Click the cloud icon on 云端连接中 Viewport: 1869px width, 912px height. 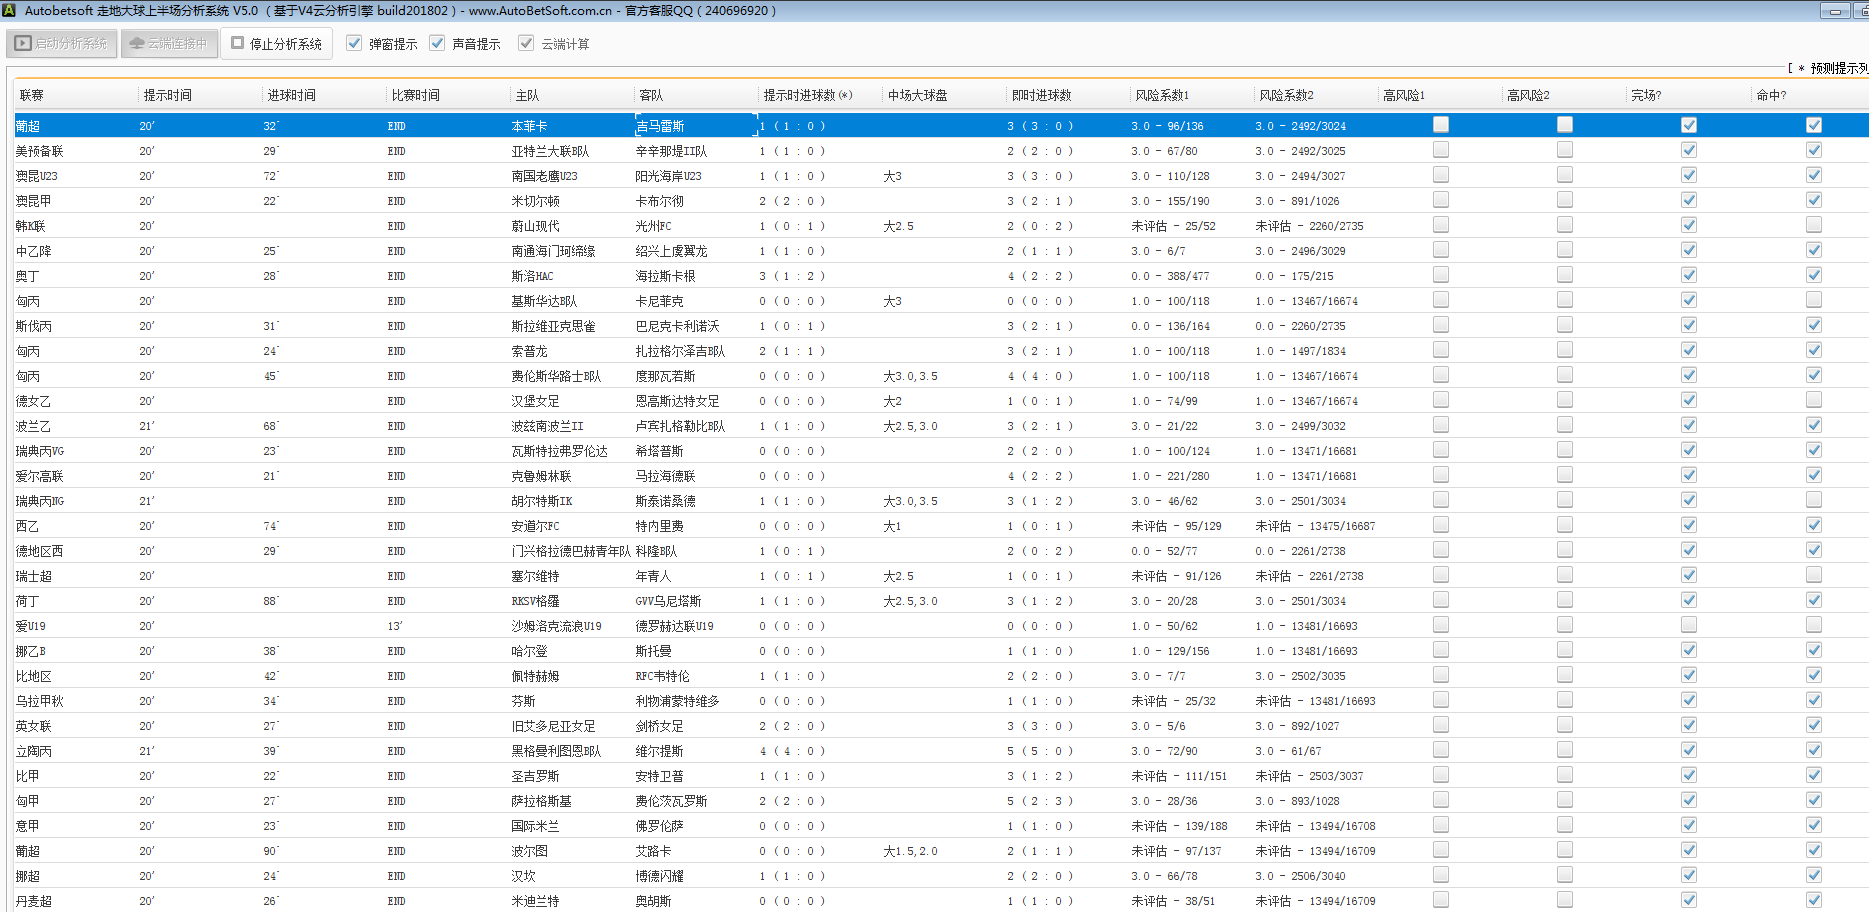(137, 44)
